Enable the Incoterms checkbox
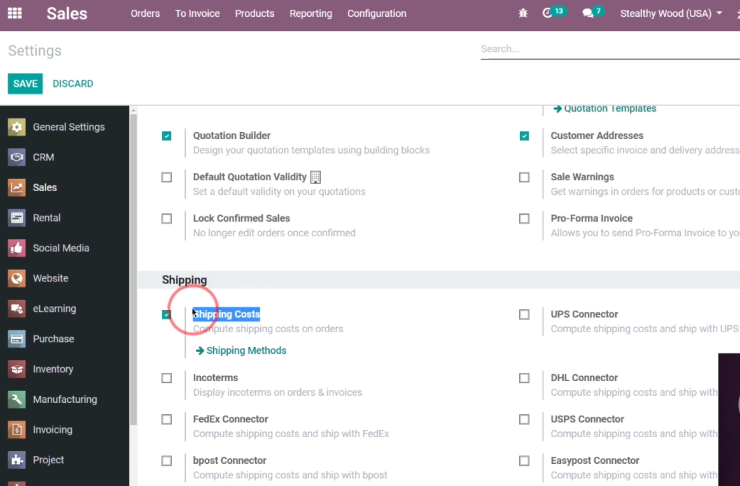The image size is (740, 486). point(167,378)
